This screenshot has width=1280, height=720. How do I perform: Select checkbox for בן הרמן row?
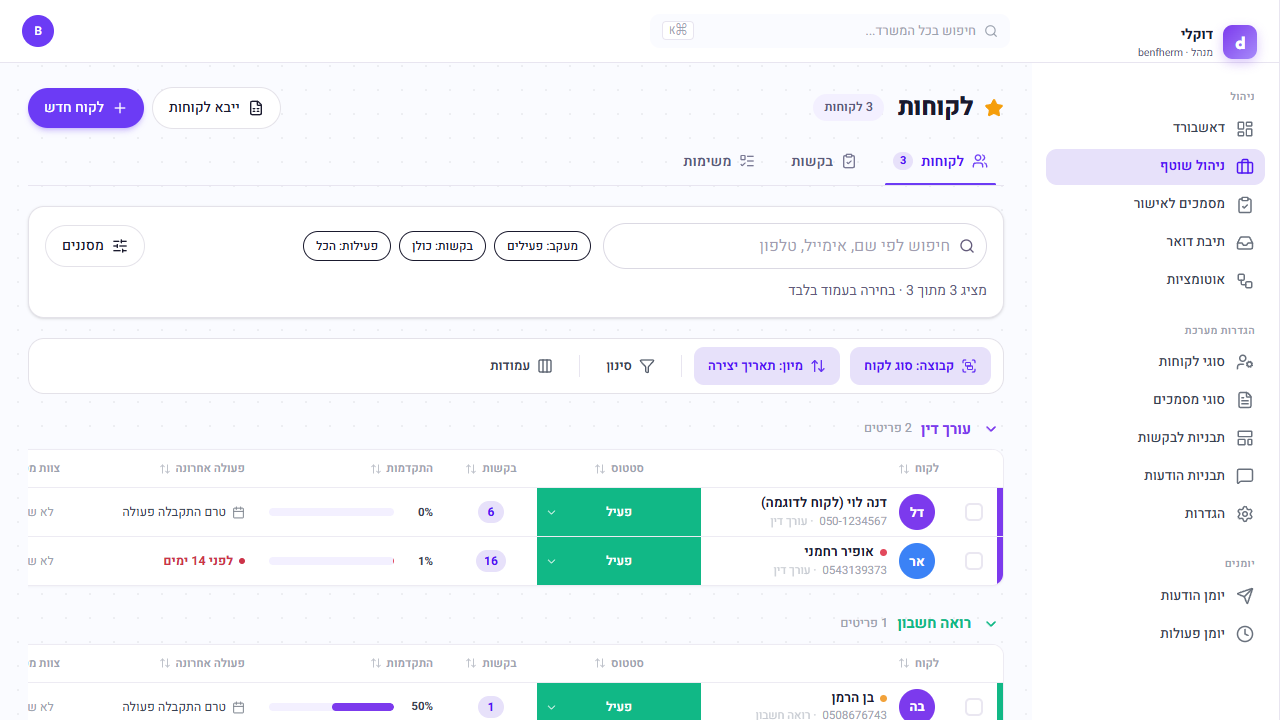click(974, 707)
